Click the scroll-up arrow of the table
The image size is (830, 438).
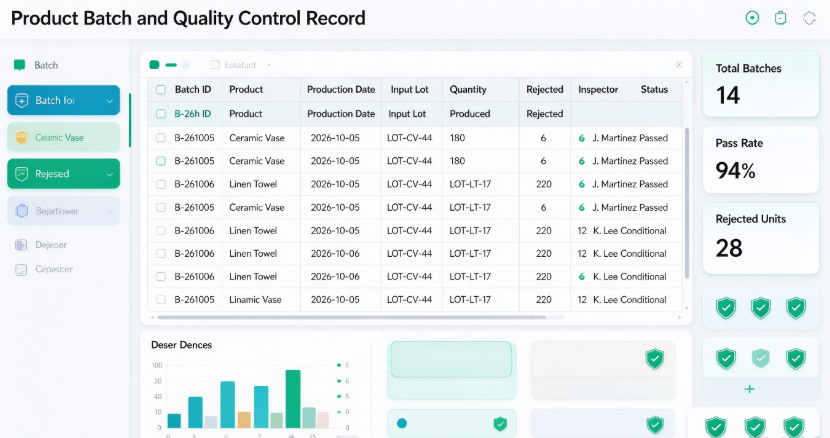tap(687, 83)
